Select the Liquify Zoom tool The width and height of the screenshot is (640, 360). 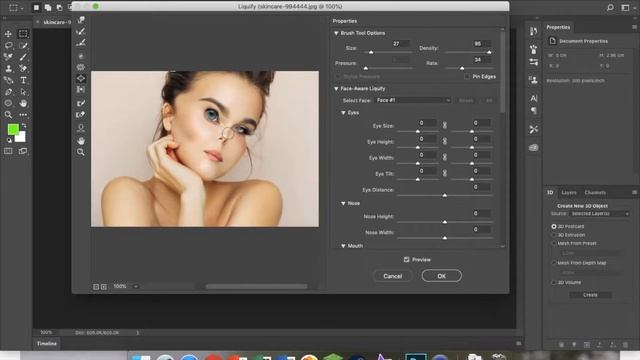coord(81,152)
